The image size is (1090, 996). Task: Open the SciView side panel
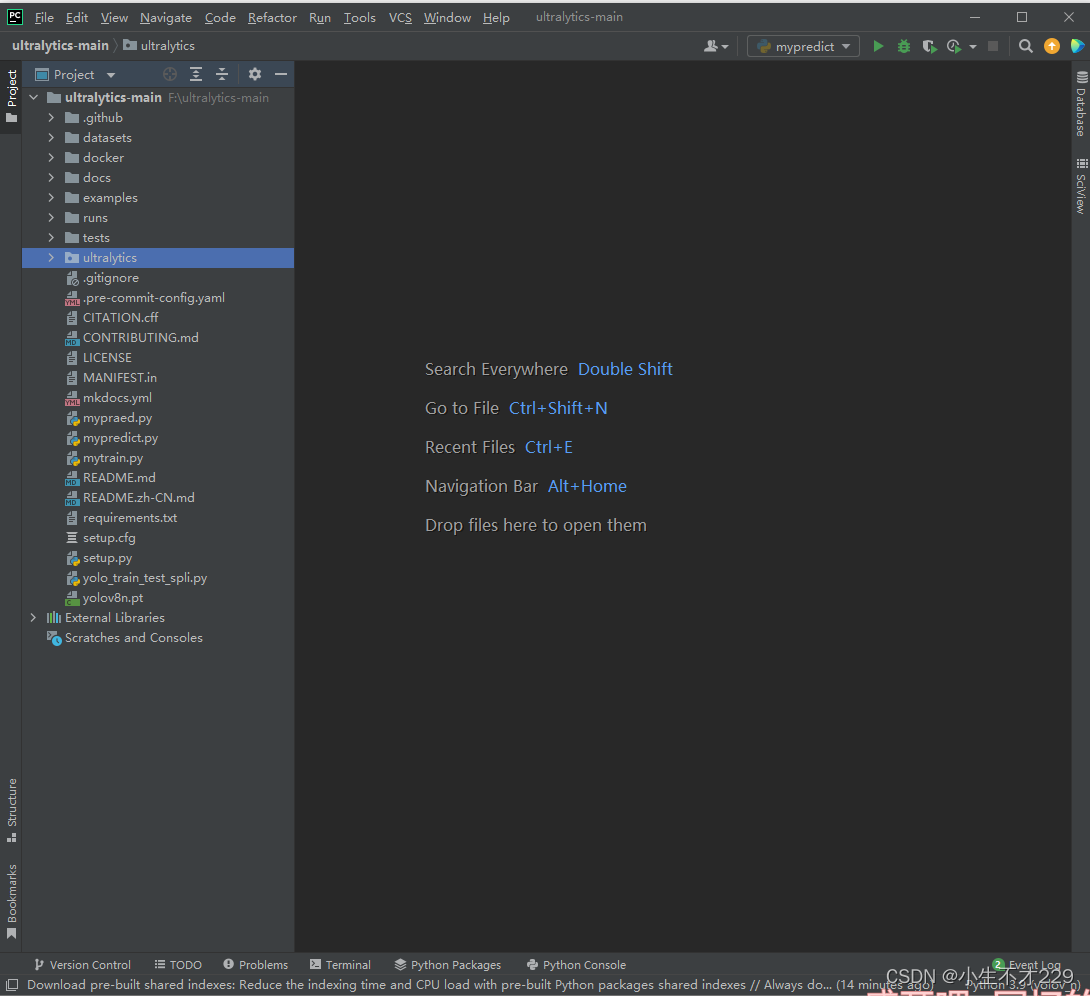1081,186
